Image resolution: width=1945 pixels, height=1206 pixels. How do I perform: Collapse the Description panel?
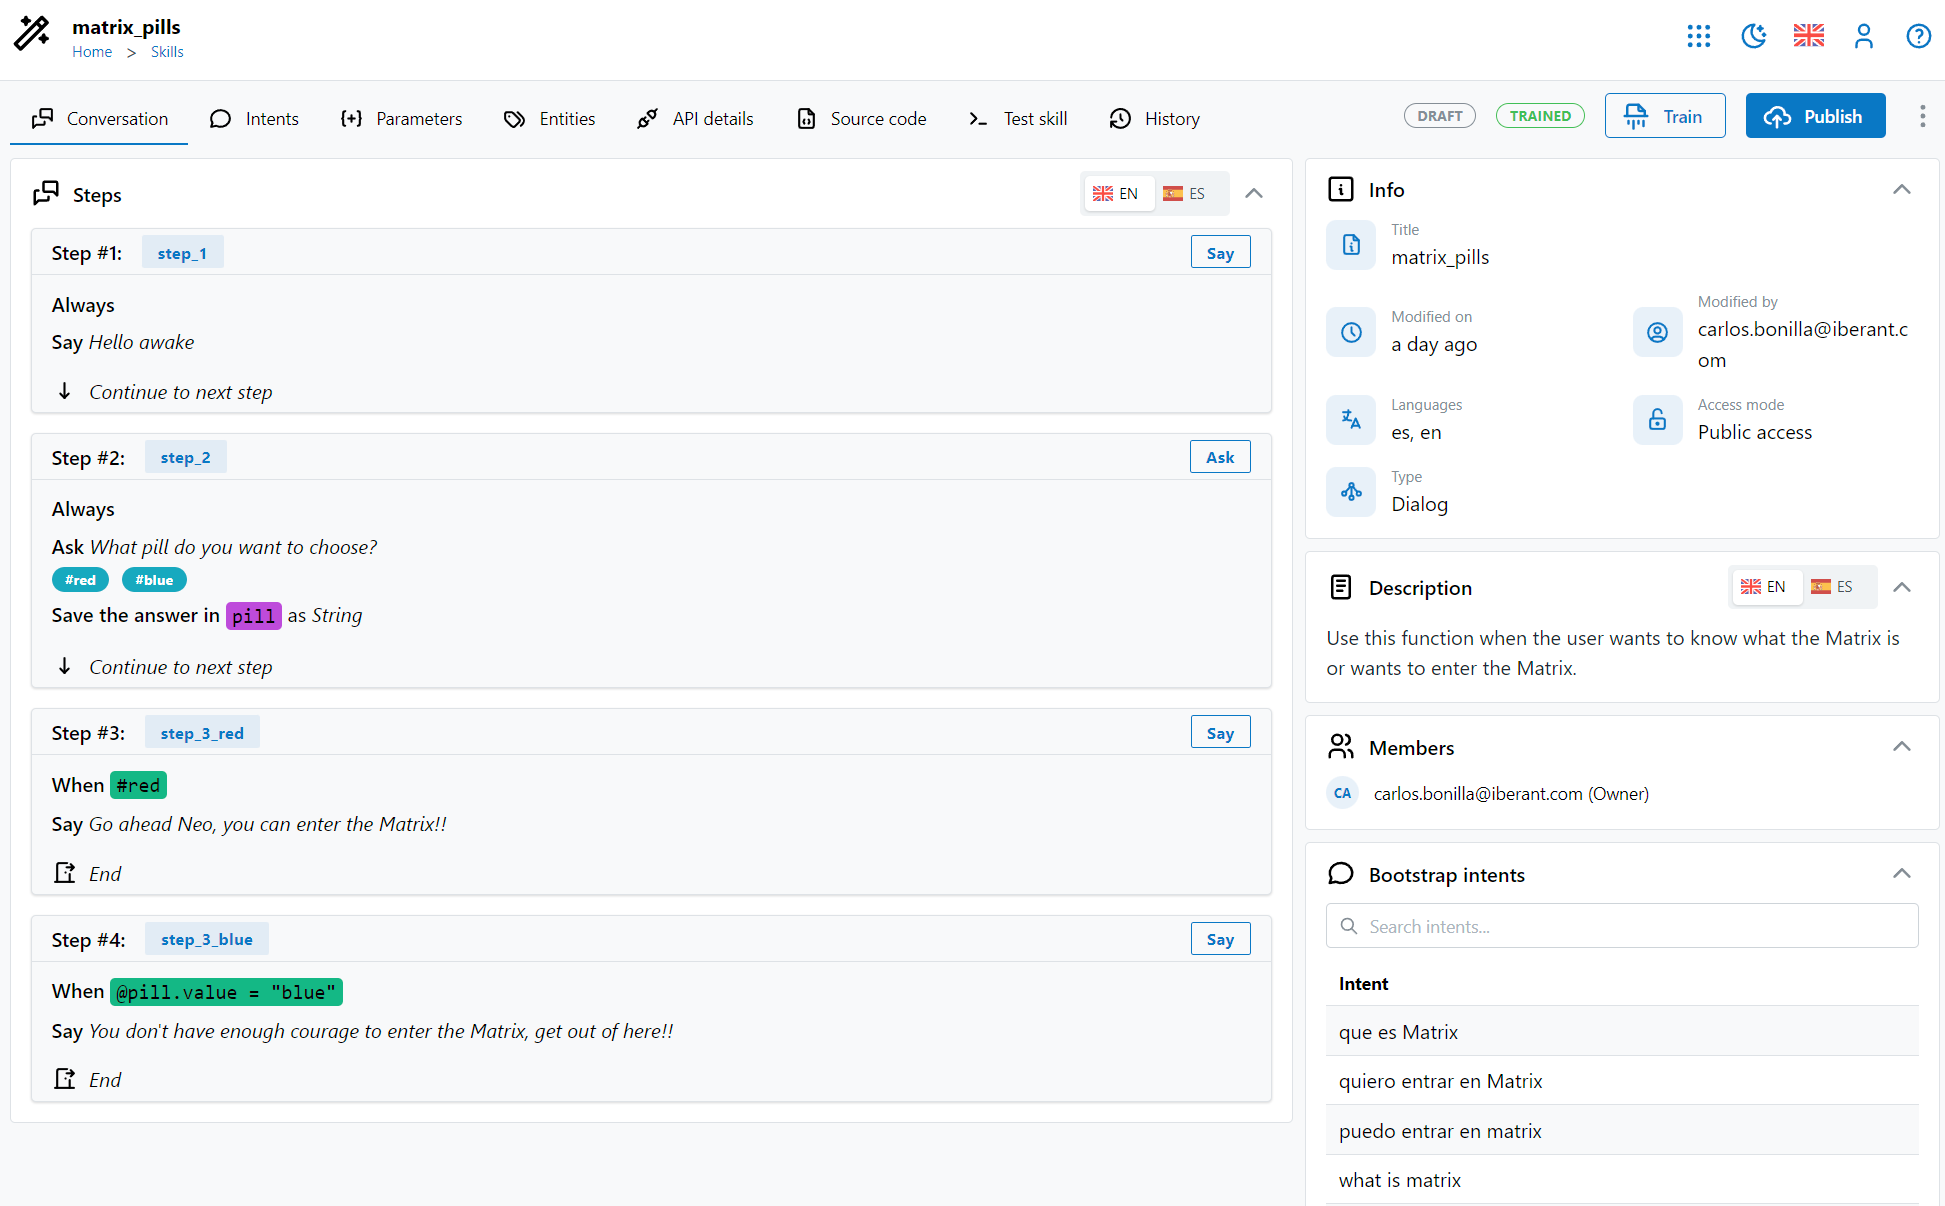click(x=1902, y=587)
